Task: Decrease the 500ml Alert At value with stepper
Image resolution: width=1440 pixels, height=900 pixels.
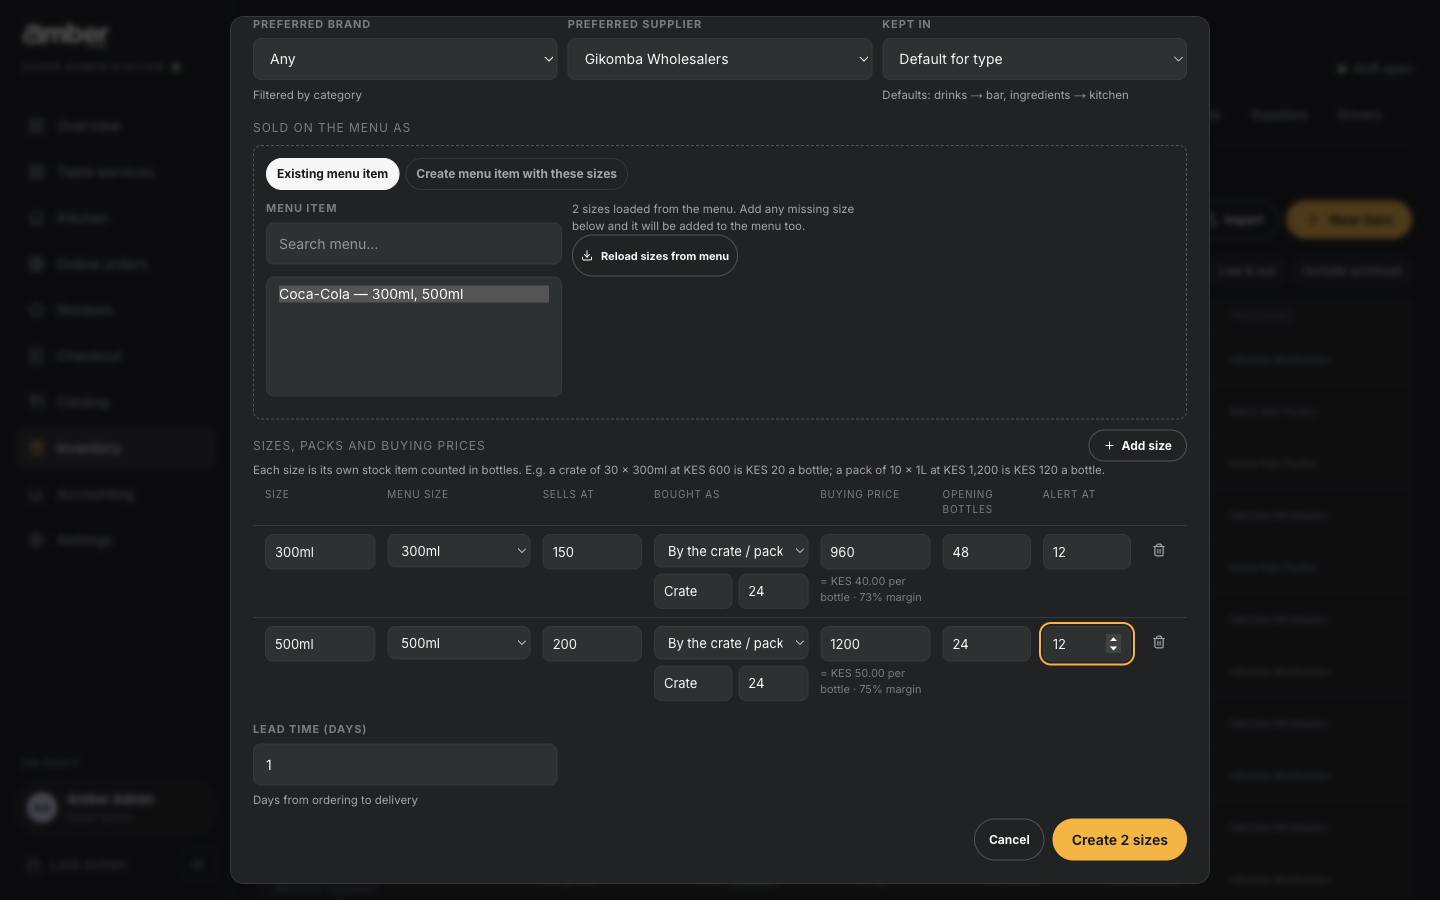Action: click(1113, 649)
